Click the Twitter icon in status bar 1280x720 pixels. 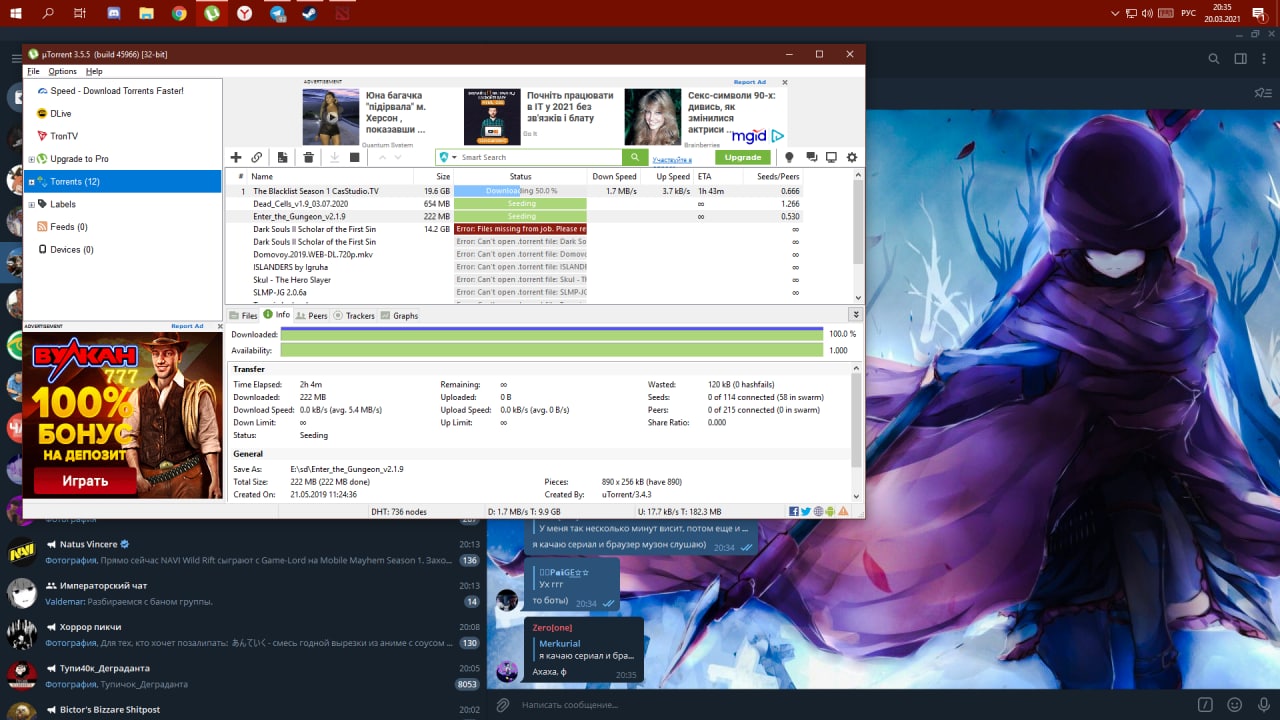(806, 511)
